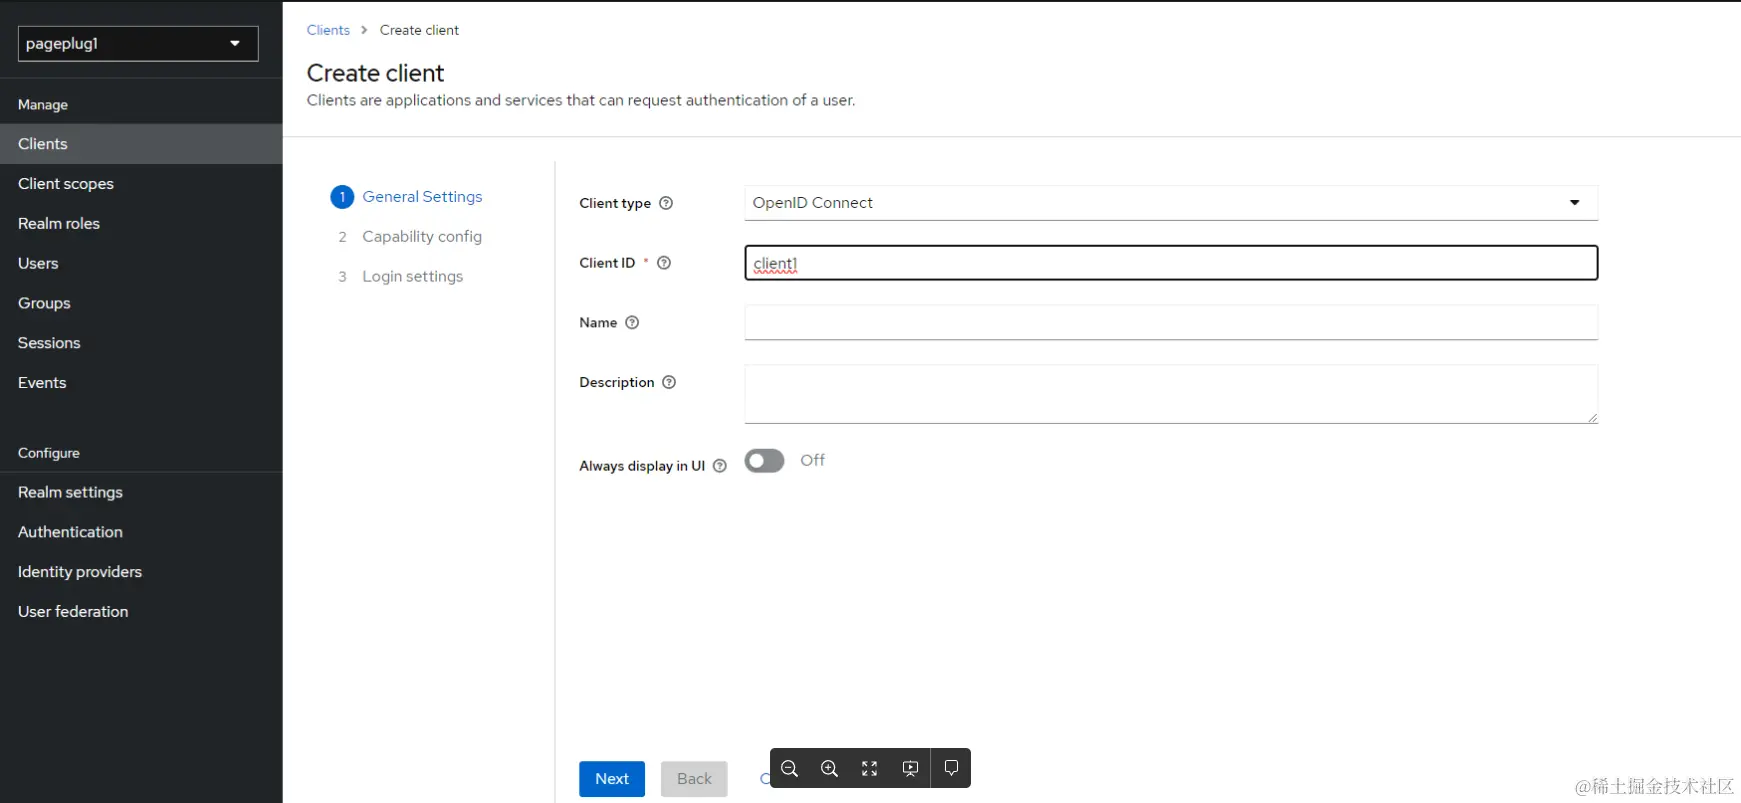Toggle the Always display in UI switch
This screenshot has height=803, width=1741.
click(764, 461)
